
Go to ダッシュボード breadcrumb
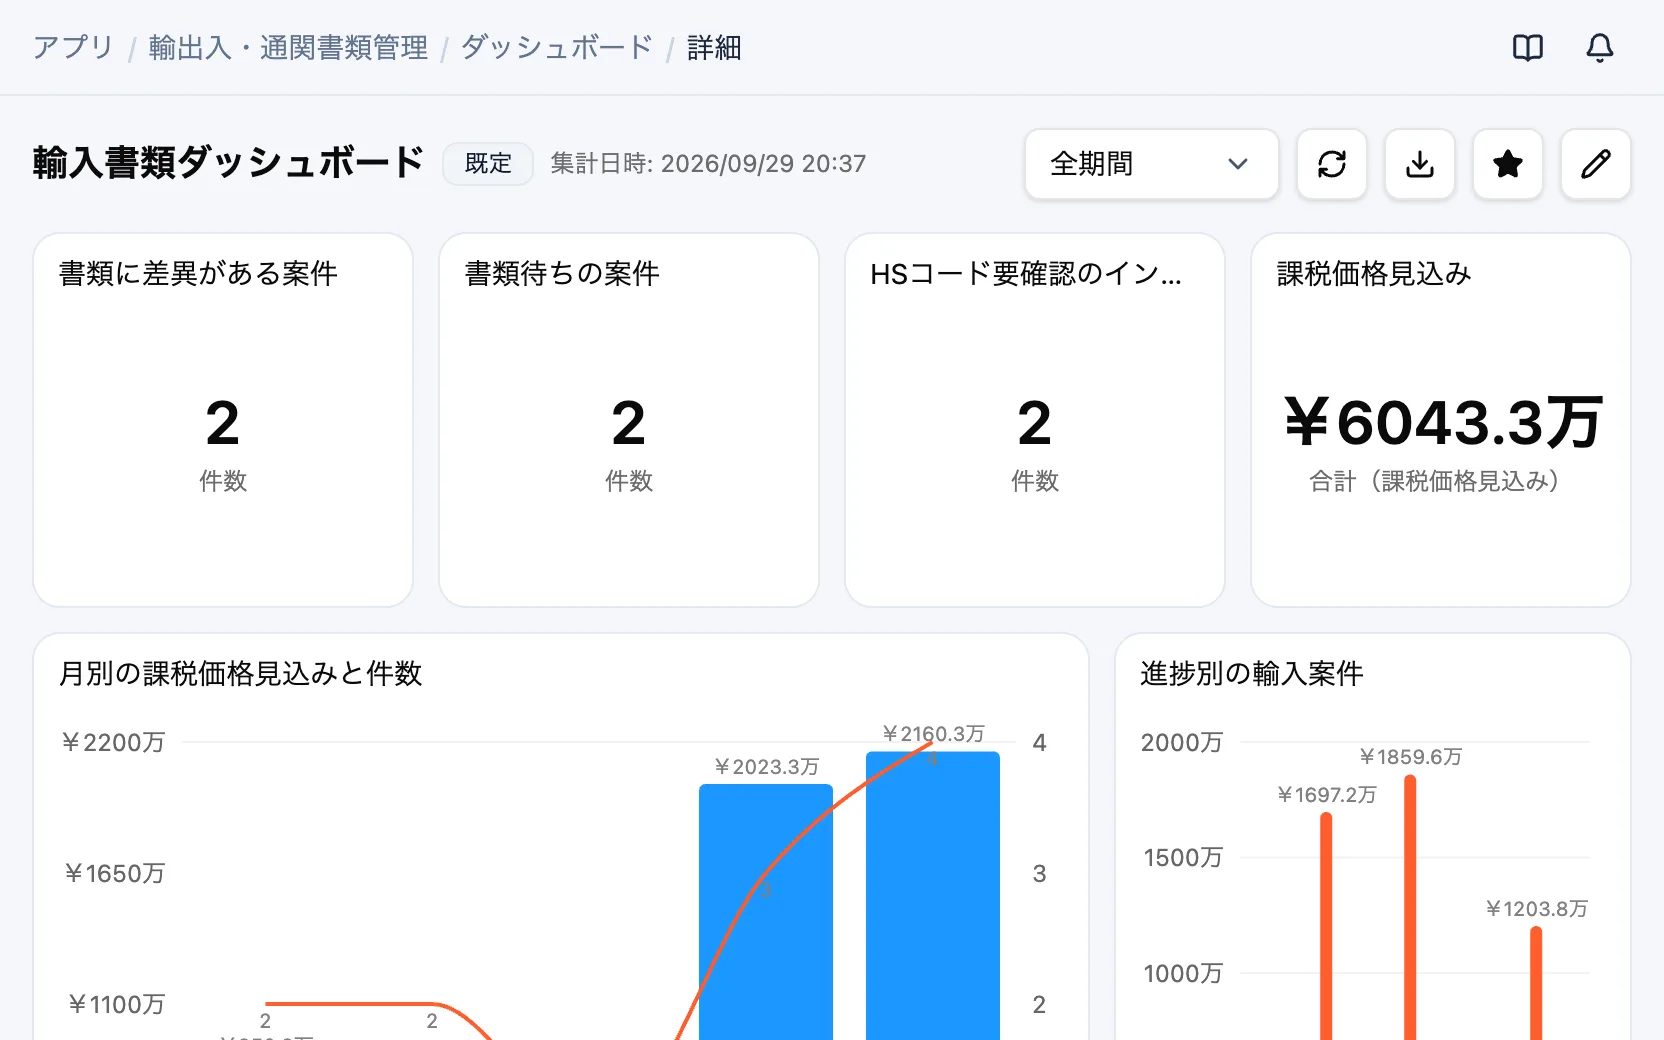pos(557,48)
